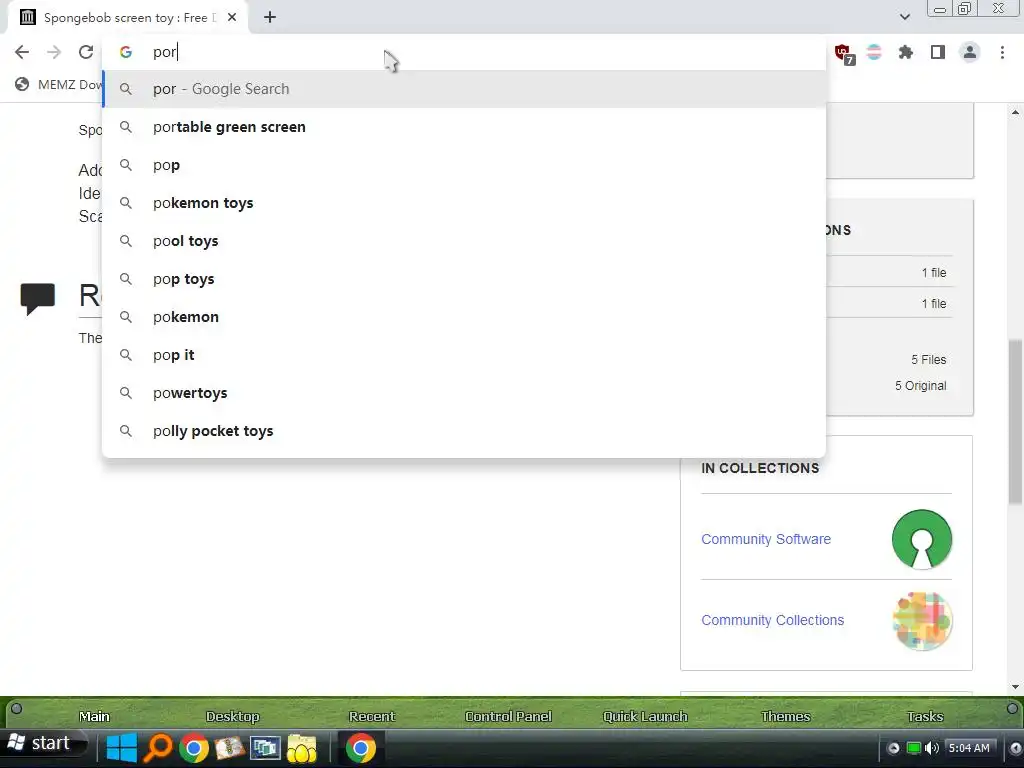Viewport: 1024px width, 768px height.
Task: Open the tab search chevron
Action: [904, 17]
